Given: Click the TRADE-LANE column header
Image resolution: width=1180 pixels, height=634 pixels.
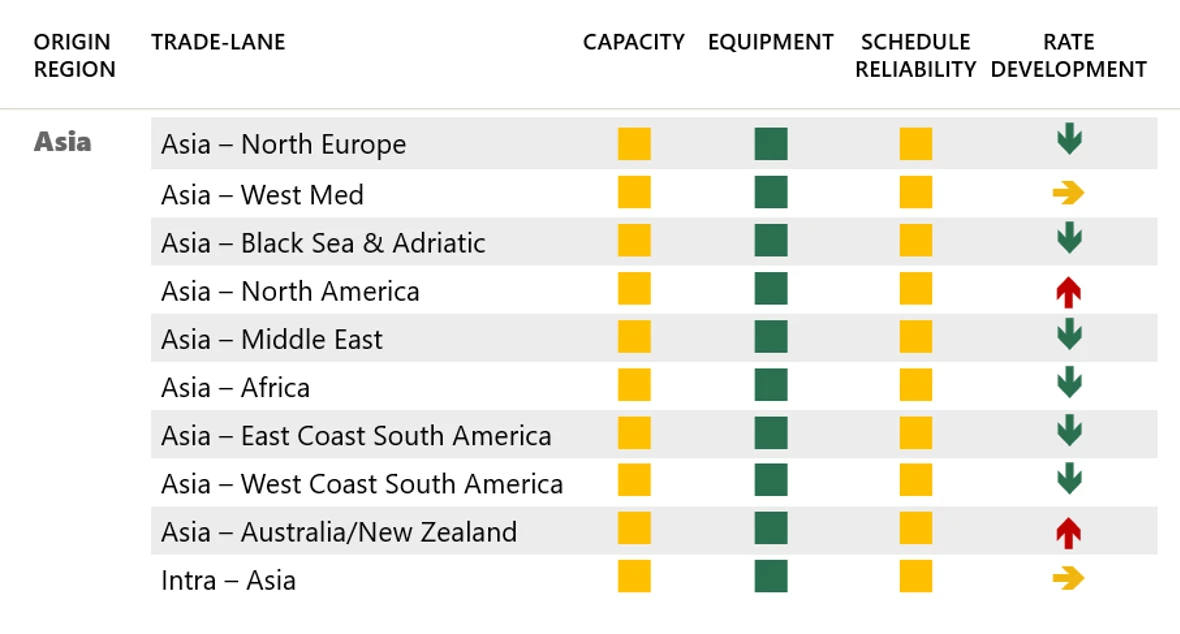Looking at the screenshot, I should point(218,42).
